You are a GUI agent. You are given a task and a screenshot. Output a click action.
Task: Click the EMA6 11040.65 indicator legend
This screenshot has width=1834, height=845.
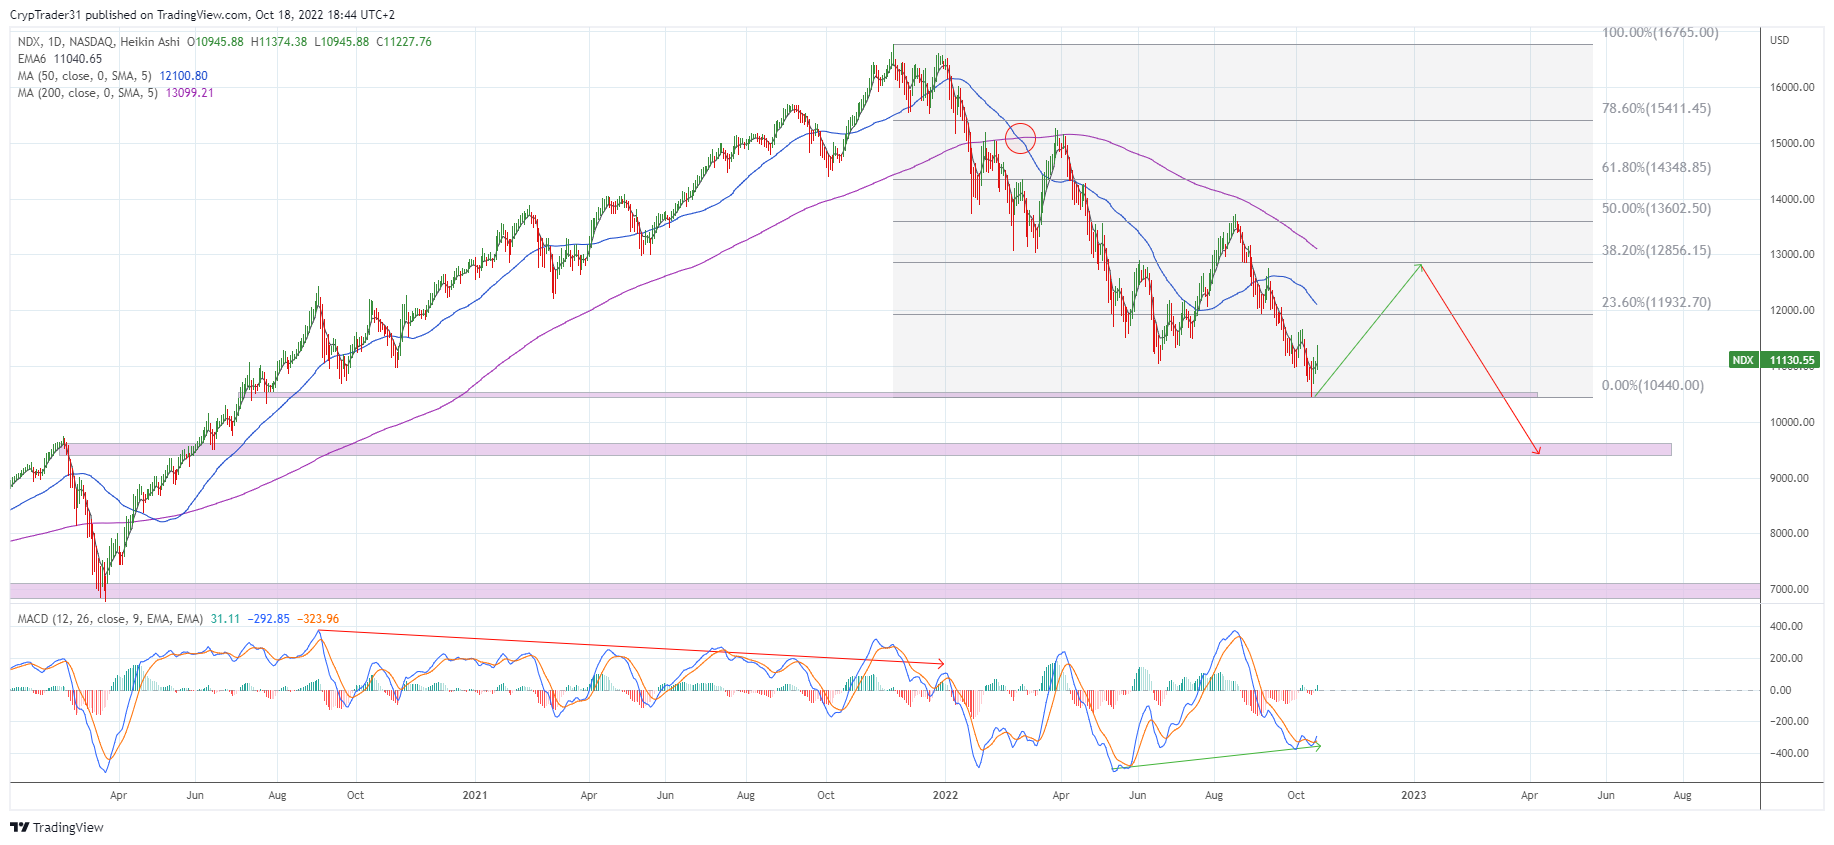60,59
